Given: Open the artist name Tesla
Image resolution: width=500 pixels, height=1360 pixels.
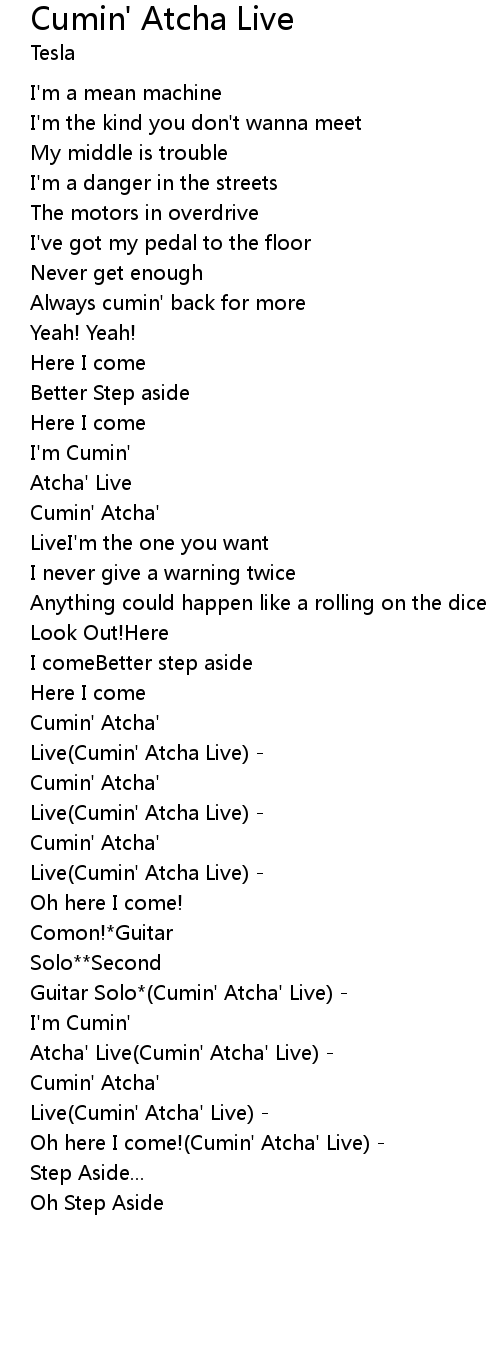Looking at the screenshot, I should coord(52,53).
